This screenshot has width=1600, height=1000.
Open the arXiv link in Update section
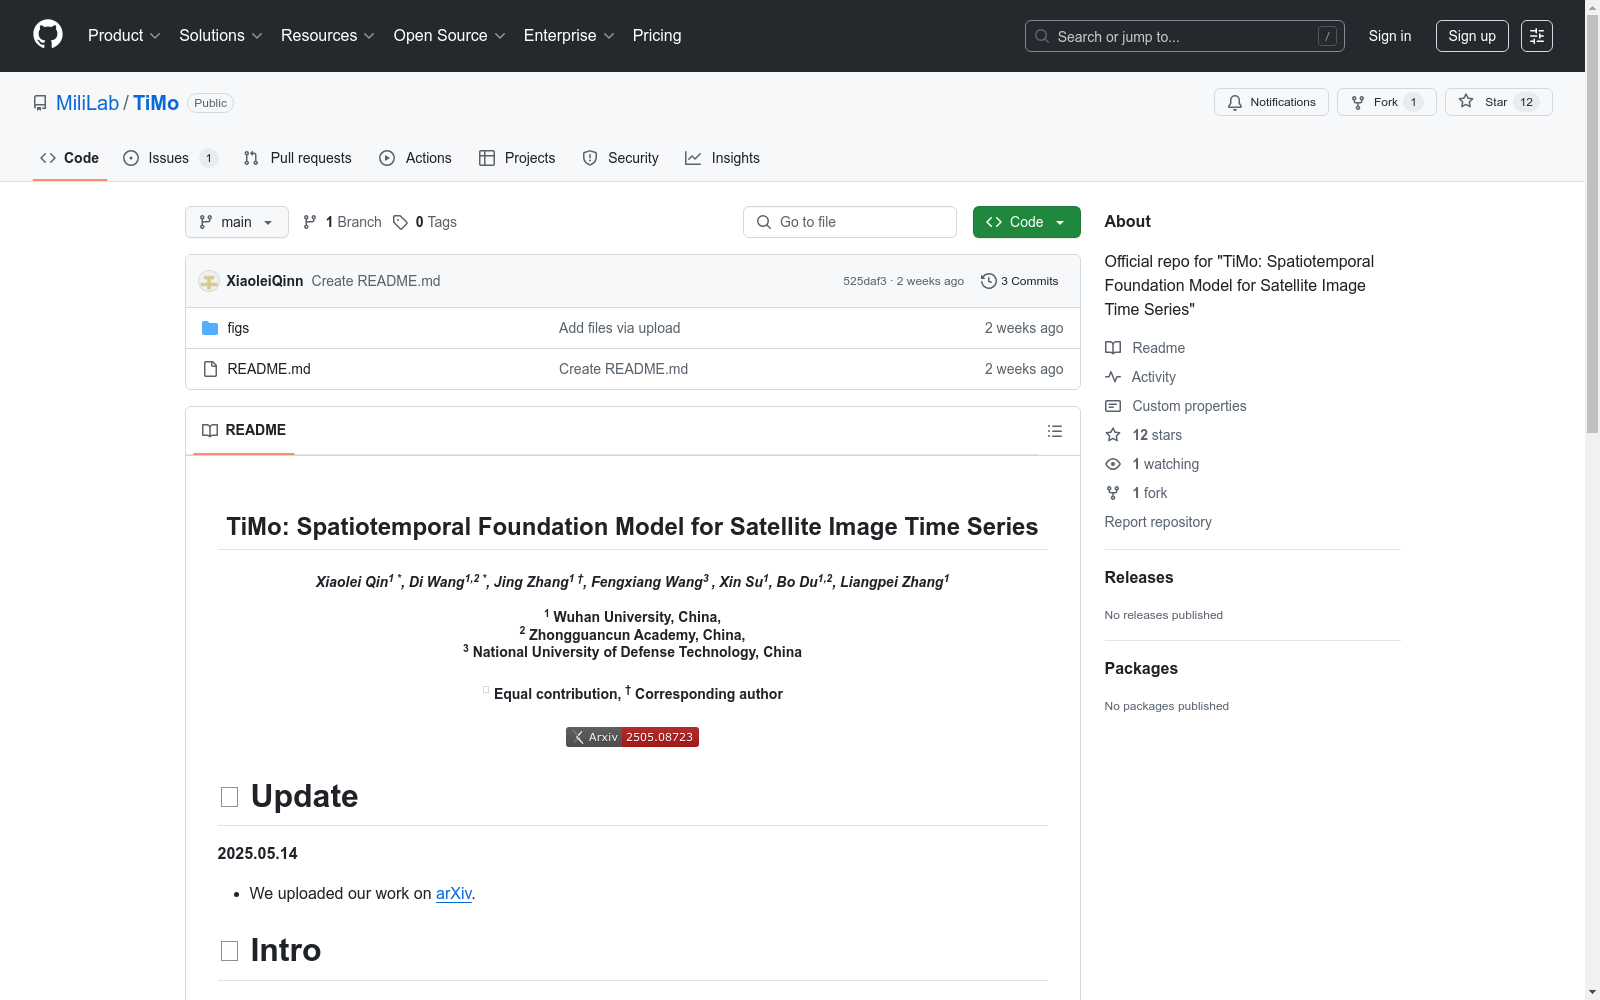point(454,893)
